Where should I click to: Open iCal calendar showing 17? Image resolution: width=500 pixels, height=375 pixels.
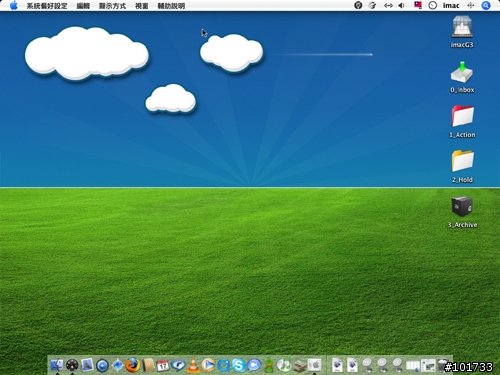tap(163, 366)
